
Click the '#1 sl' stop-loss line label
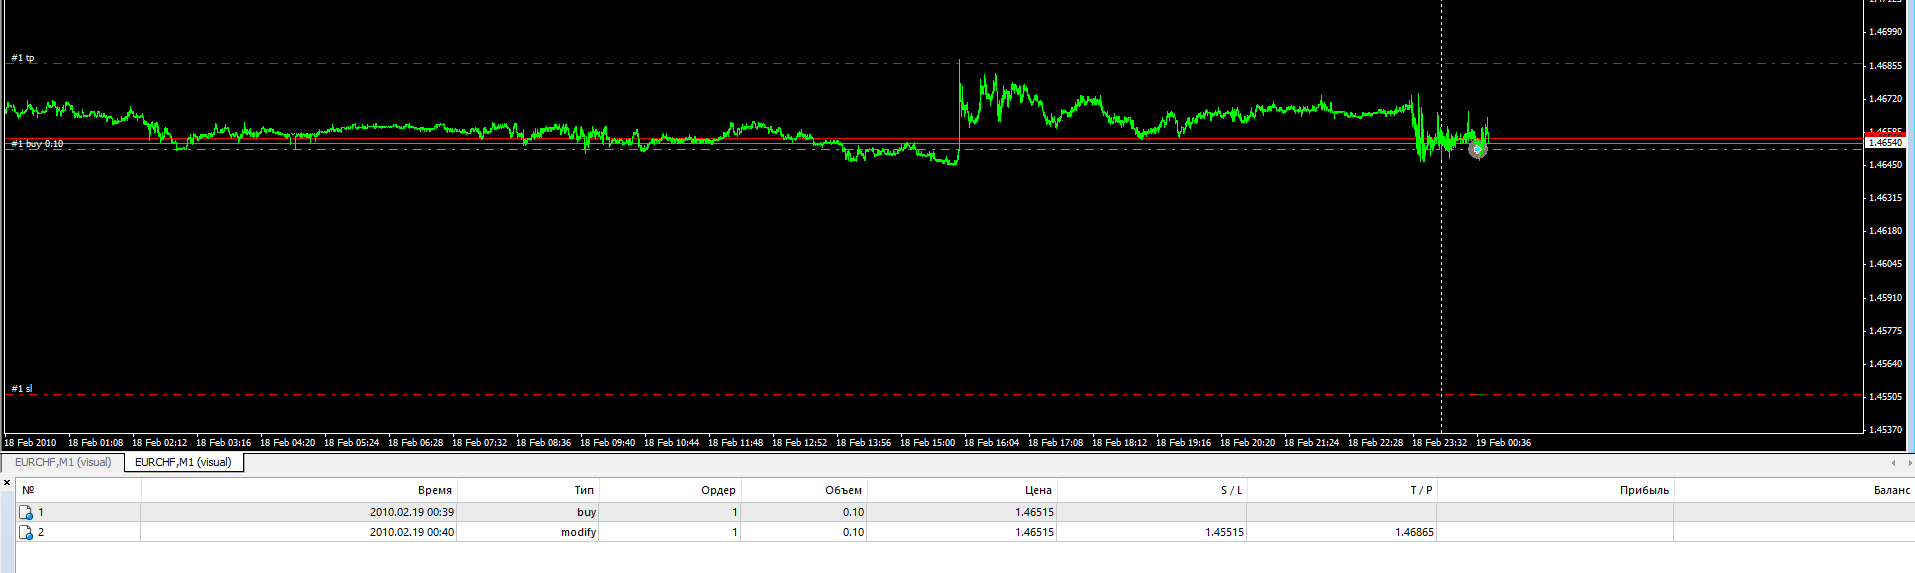[x=21, y=389]
